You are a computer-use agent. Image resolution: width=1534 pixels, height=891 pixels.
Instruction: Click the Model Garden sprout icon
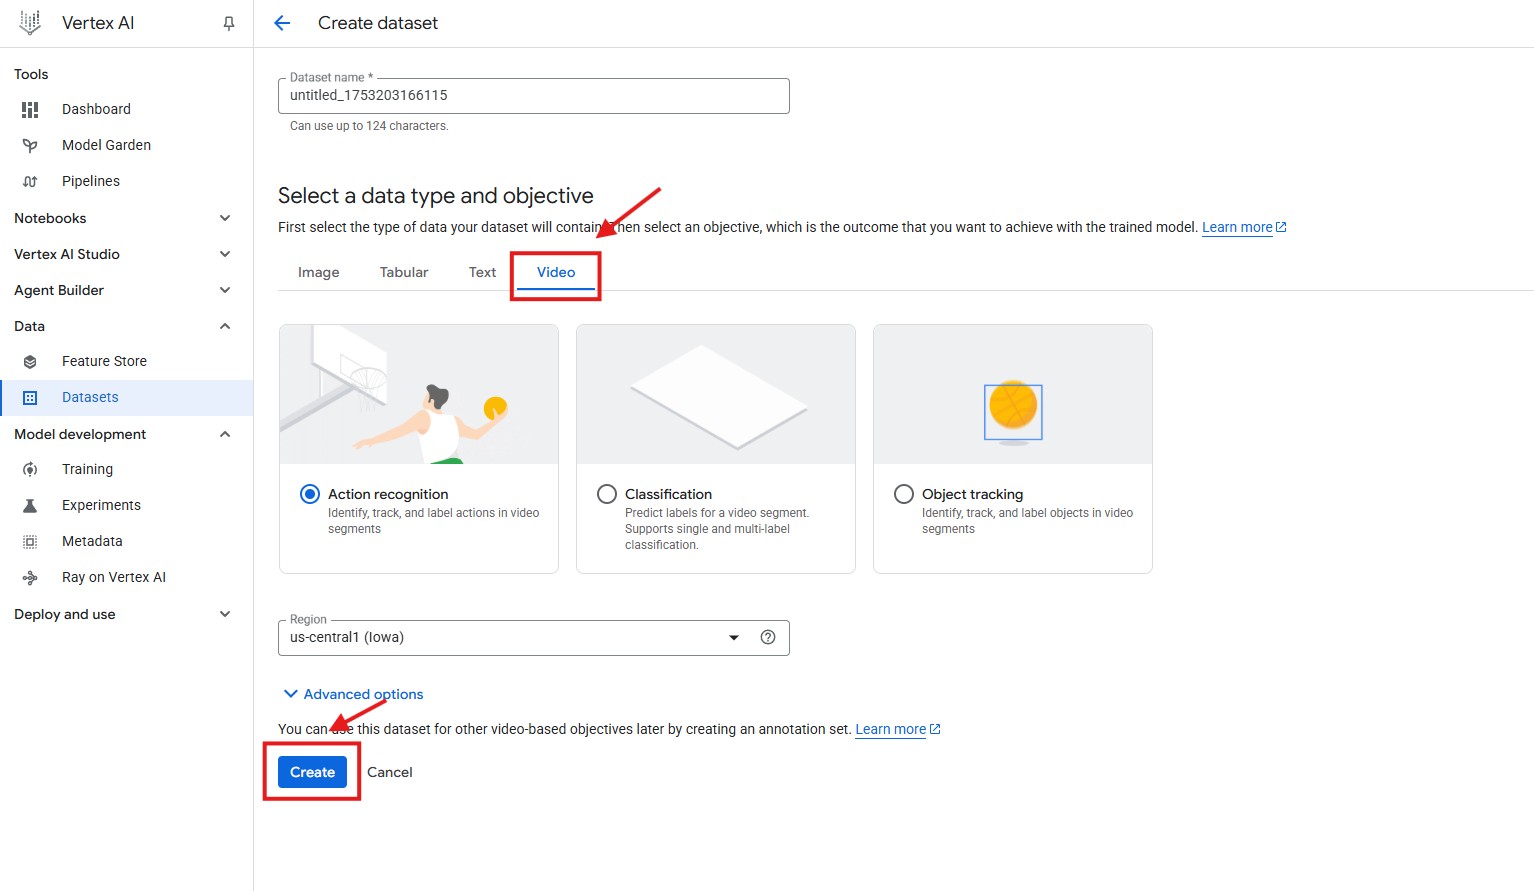tap(30, 145)
